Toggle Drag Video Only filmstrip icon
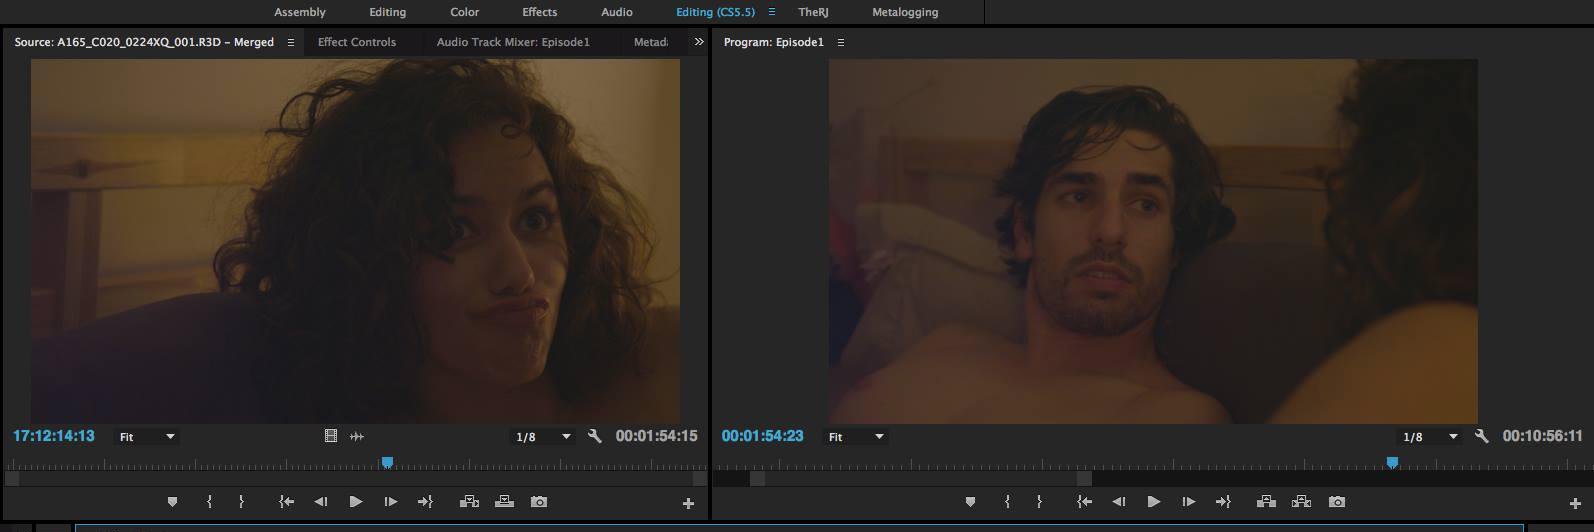1594x532 pixels. click(x=331, y=436)
